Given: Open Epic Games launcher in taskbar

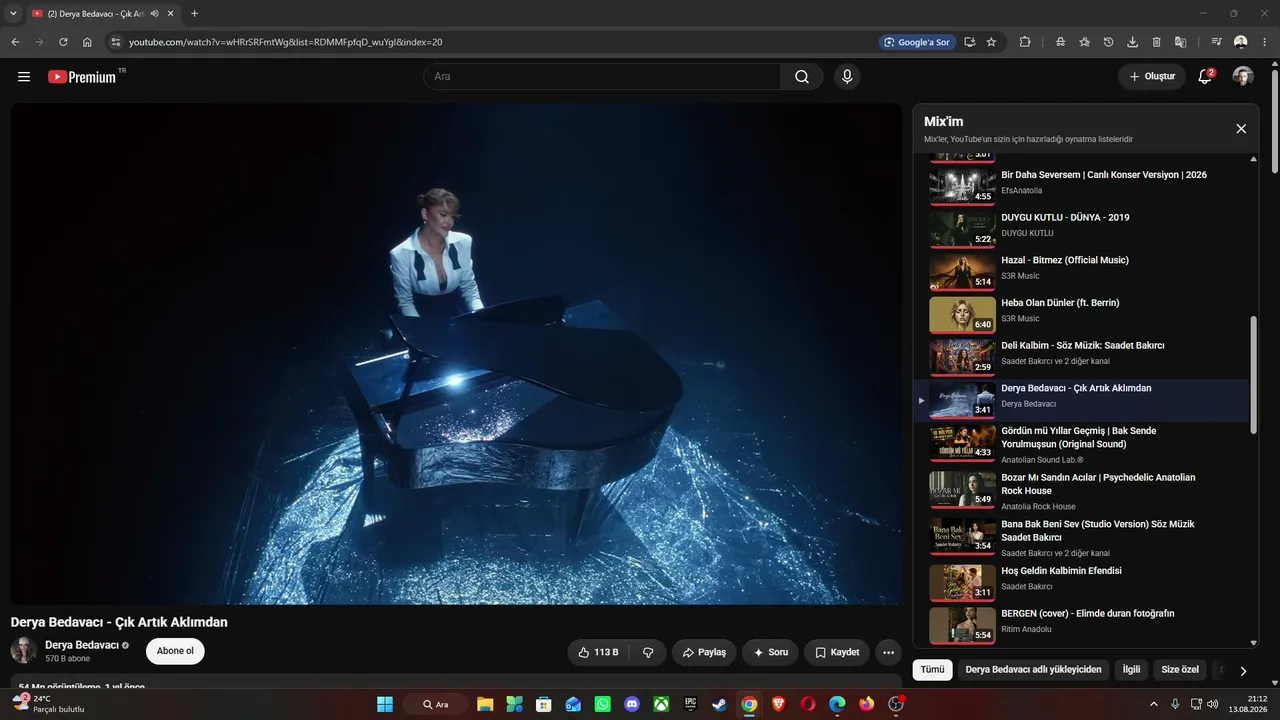Looking at the screenshot, I should pos(690,704).
